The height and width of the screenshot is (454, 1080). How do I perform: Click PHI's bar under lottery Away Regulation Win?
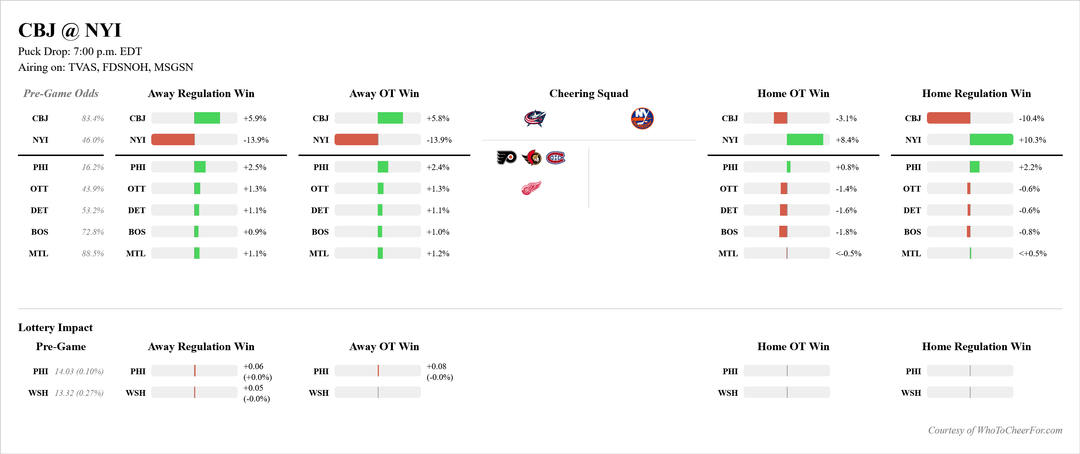pyautogui.click(x=194, y=371)
